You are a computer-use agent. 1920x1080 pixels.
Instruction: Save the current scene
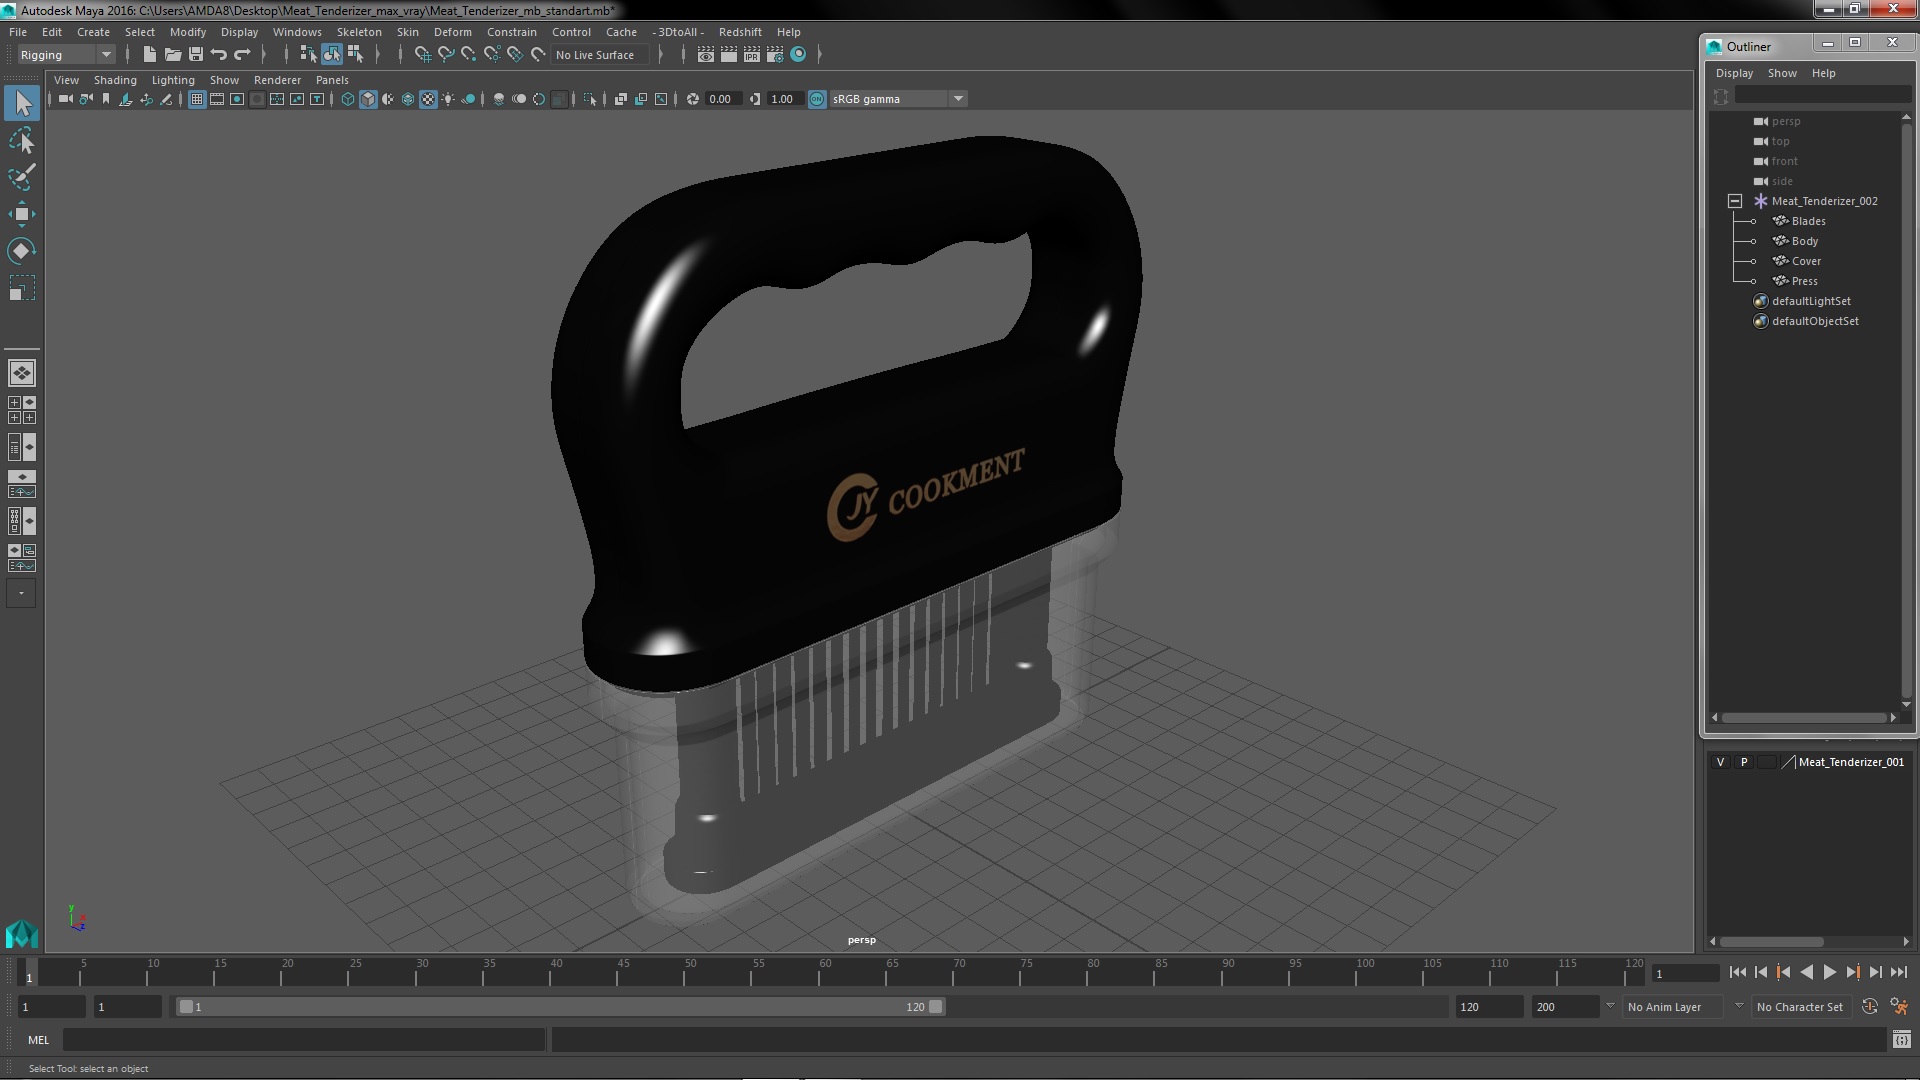(x=196, y=55)
